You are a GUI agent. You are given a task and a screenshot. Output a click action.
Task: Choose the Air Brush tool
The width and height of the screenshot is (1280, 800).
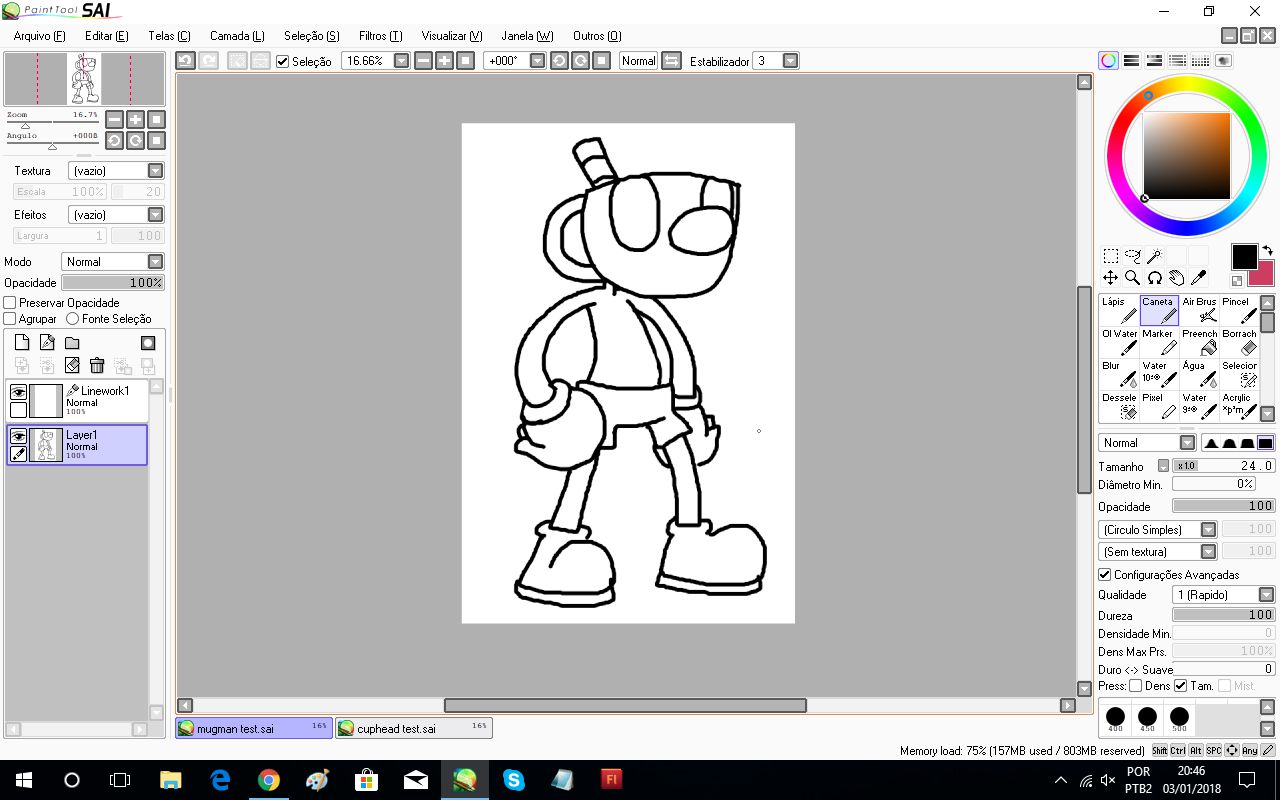pos(1199,310)
